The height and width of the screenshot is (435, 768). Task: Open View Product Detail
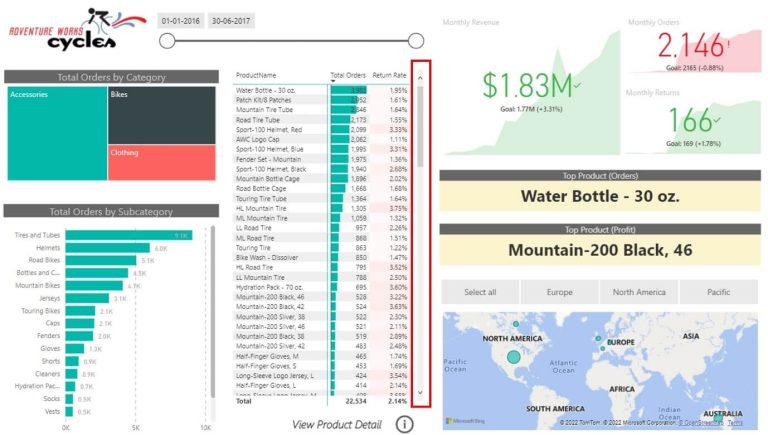(337, 424)
